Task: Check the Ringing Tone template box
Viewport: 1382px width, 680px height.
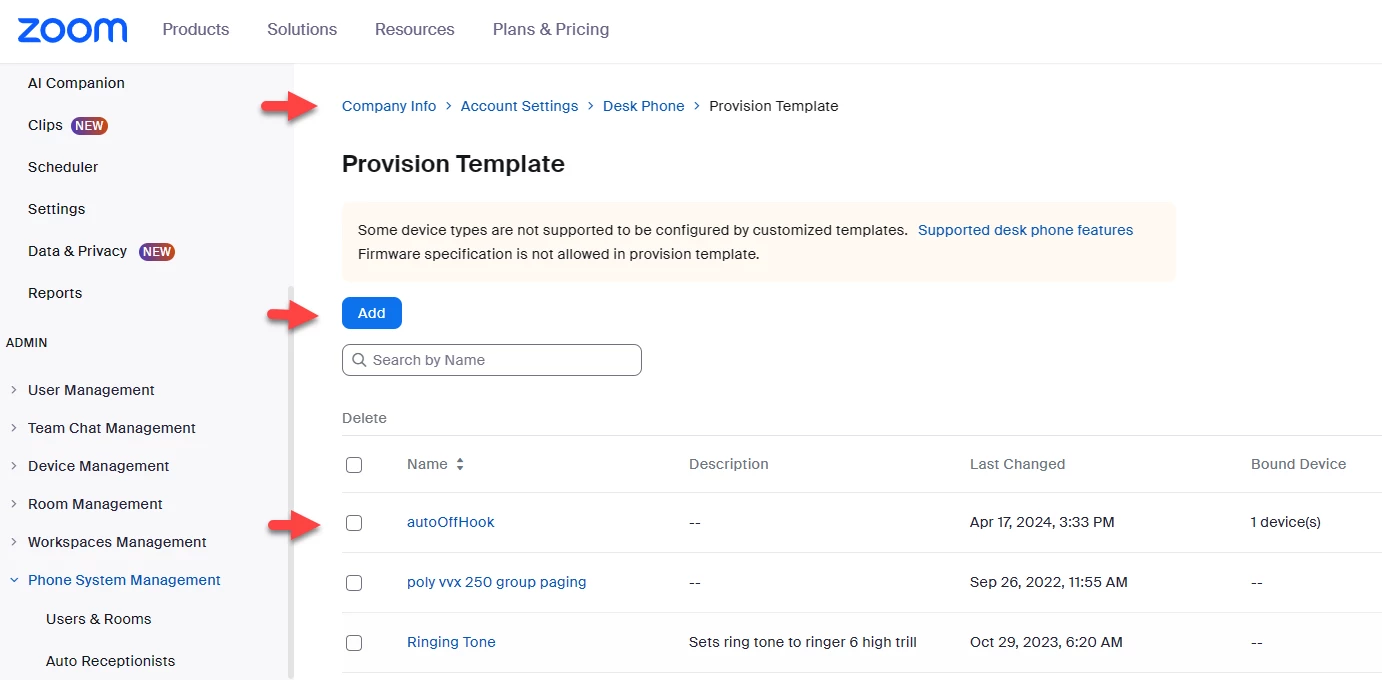Action: tap(354, 643)
